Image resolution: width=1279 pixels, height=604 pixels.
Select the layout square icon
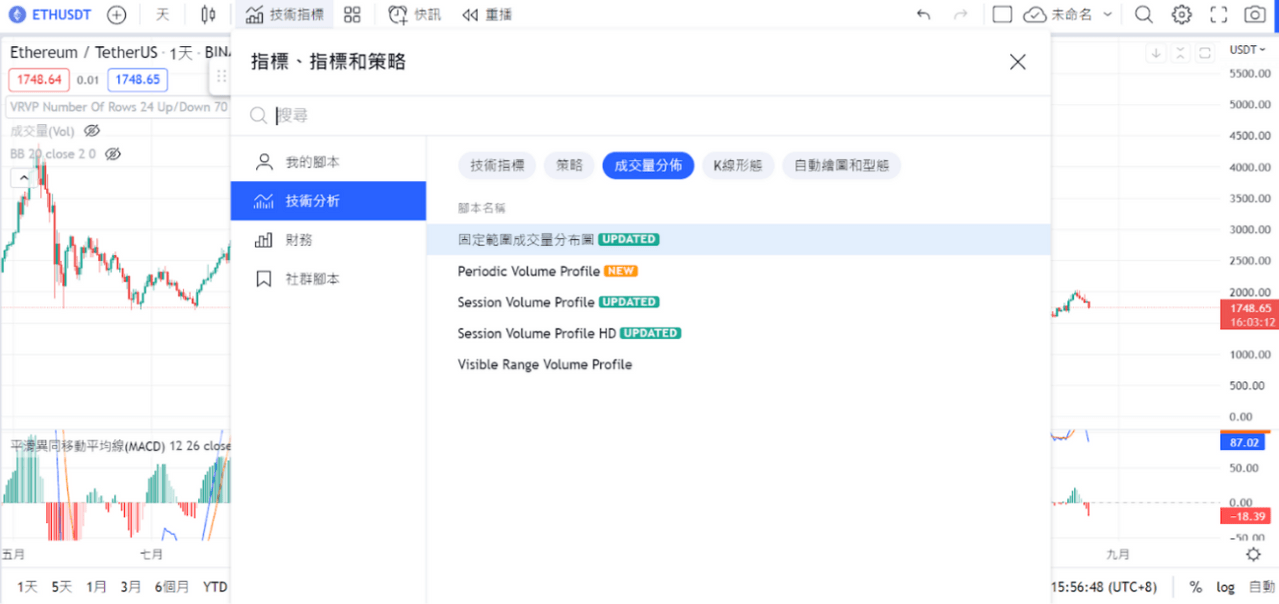coord(1003,15)
